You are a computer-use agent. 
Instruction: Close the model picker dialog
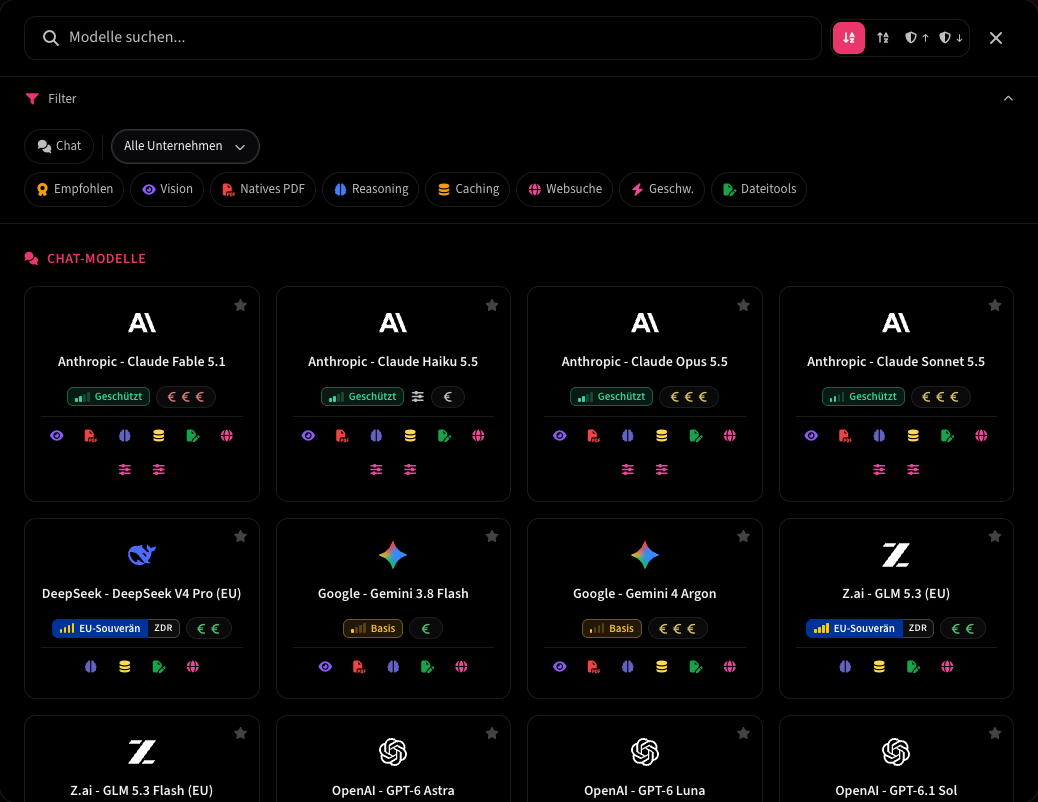pyautogui.click(x=996, y=38)
